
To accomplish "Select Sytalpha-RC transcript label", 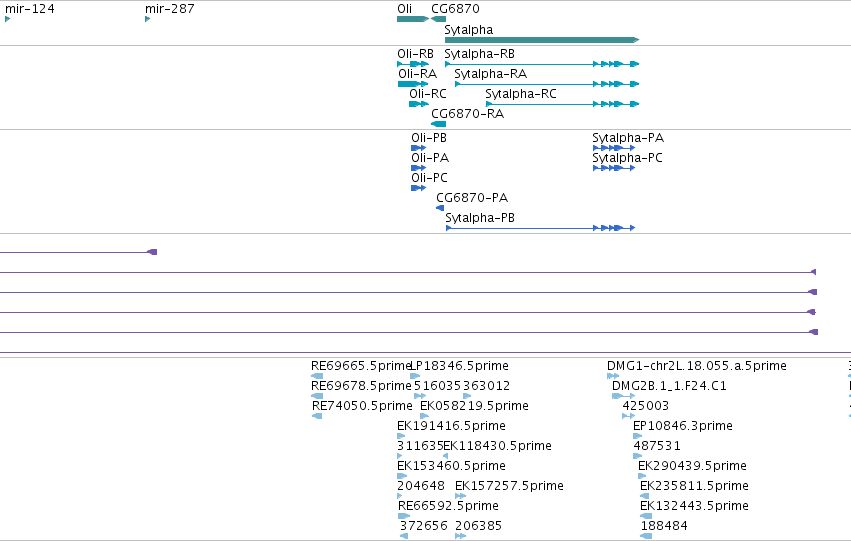I will coord(521,94).
